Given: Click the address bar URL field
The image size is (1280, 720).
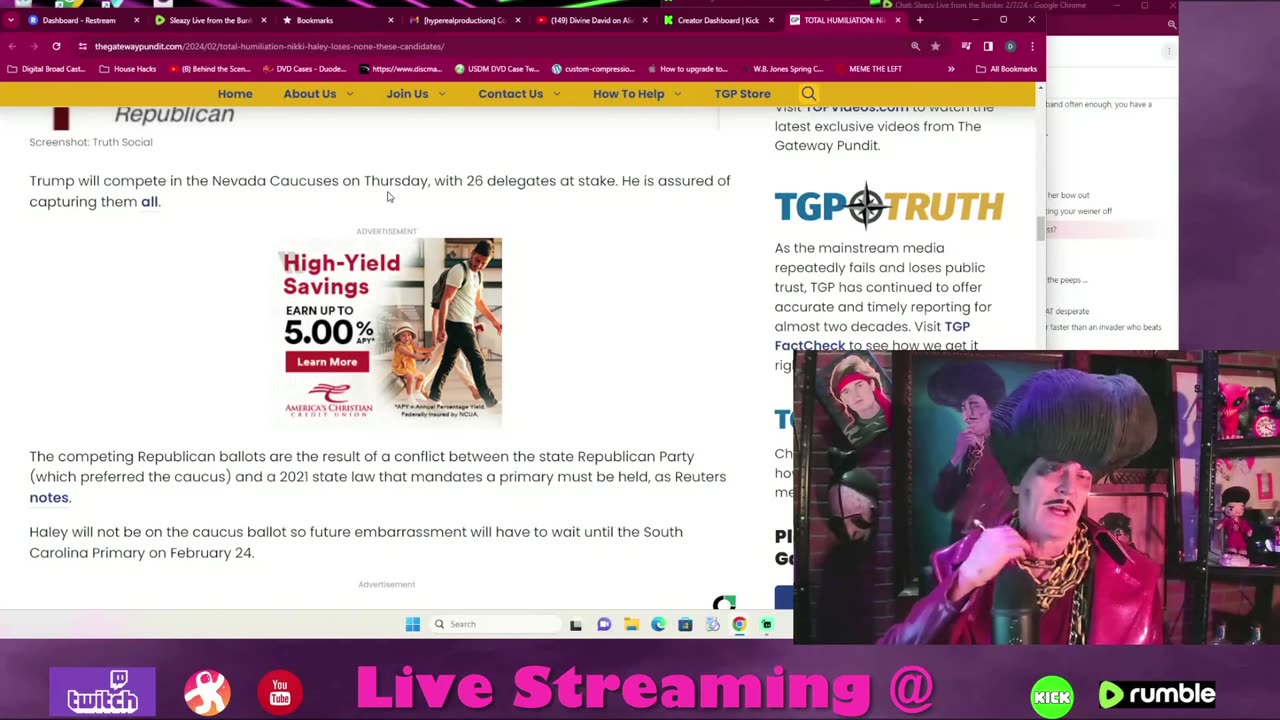Looking at the screenshot, I should pos(490,46).
